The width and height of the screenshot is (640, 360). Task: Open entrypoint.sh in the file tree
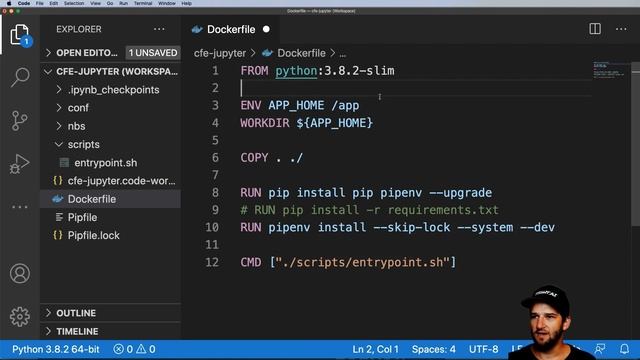(x=111, y=163)
